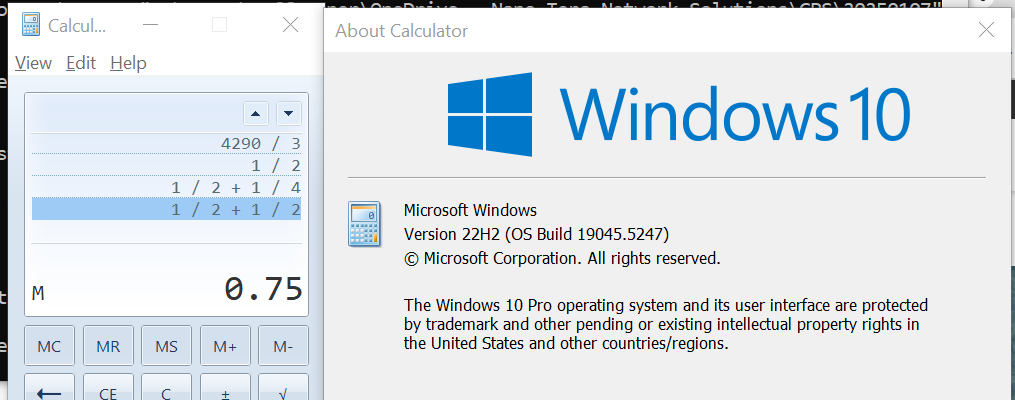
Task: Open the Edit menu in Calculator
Action: pyautogui.click(x=81, y=63)
